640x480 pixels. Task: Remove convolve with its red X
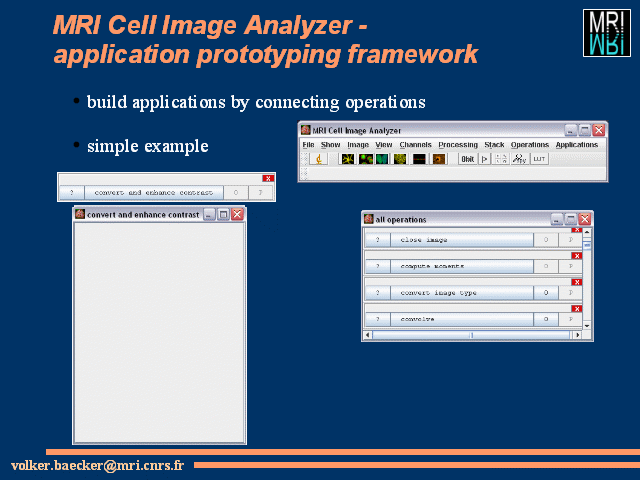576,309
